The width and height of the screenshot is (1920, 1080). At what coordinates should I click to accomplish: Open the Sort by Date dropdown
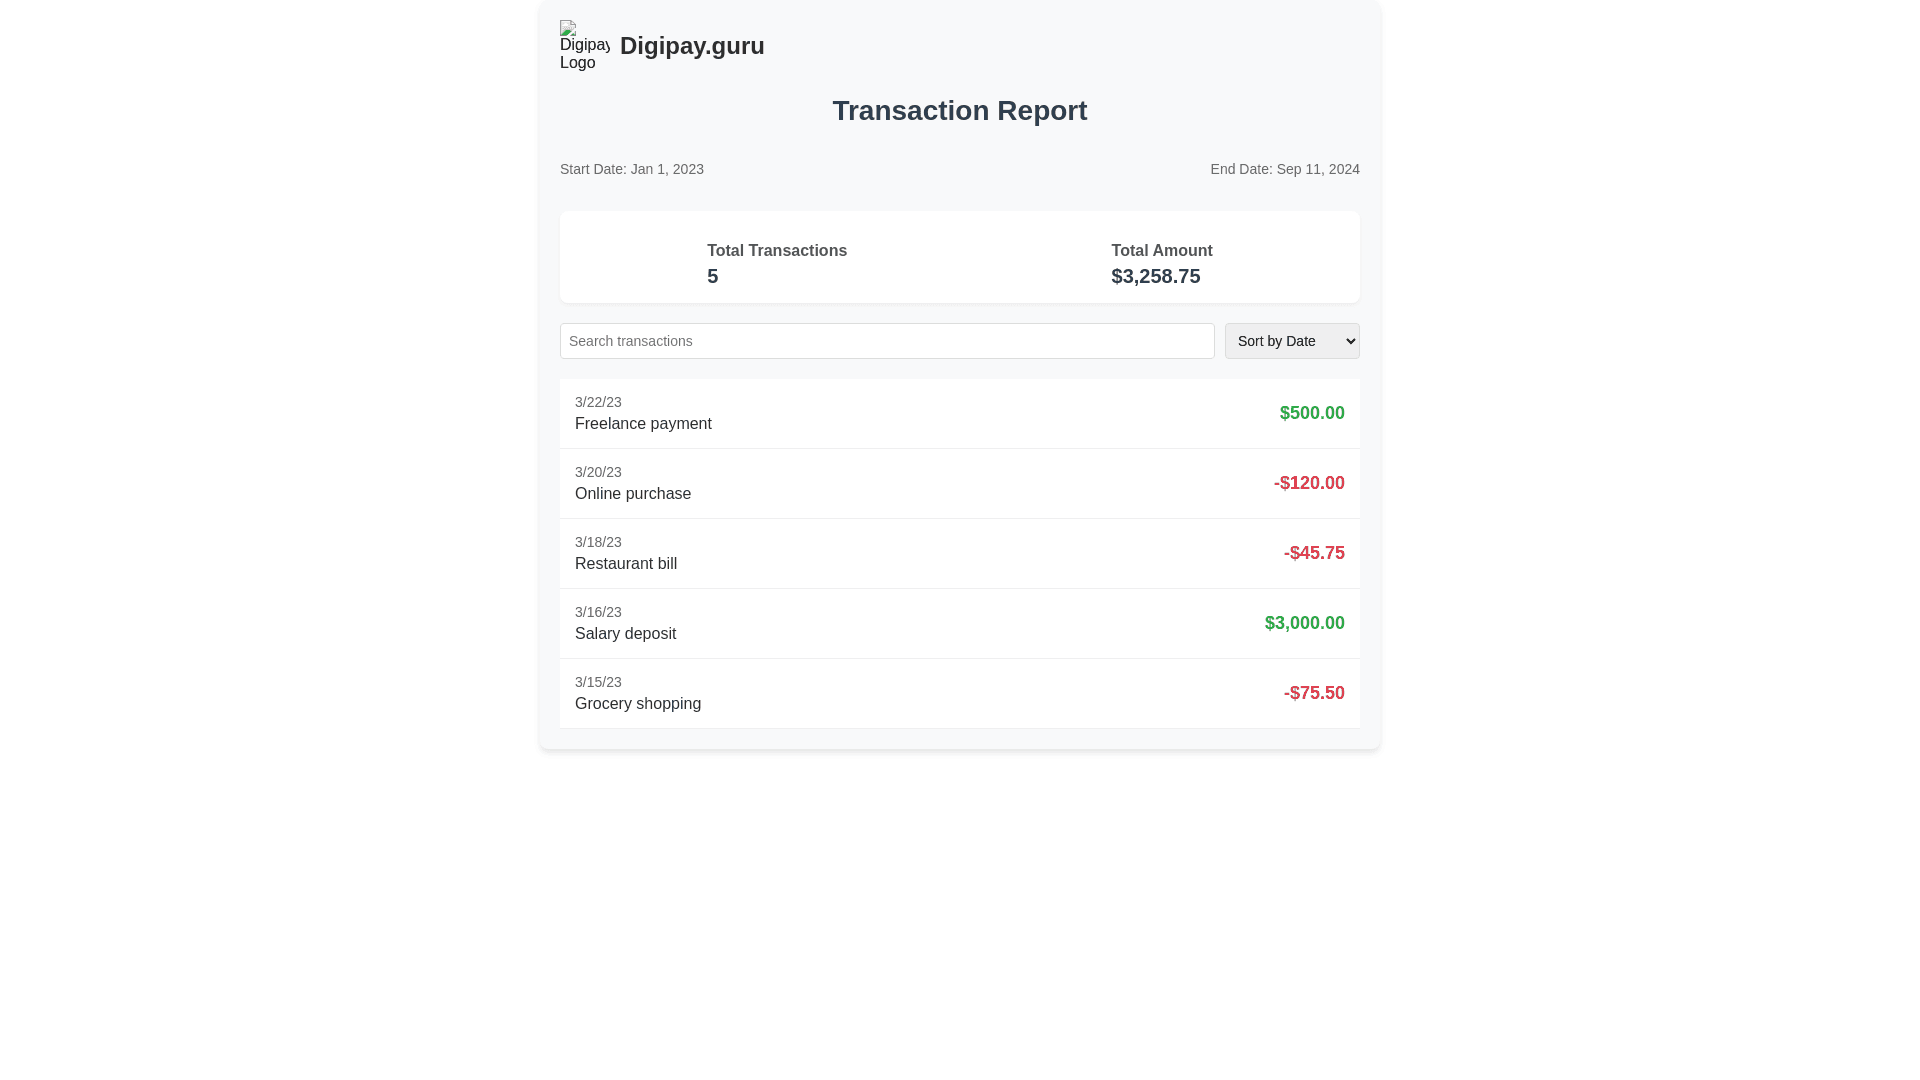tap(1291, 341)
